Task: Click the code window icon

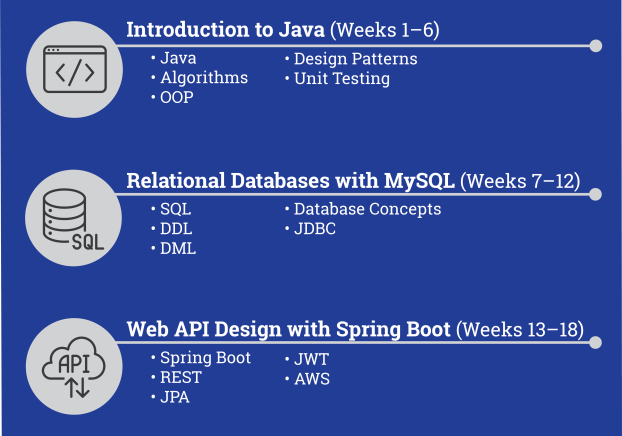Action: pyautogui.click(x=75, y=69)
